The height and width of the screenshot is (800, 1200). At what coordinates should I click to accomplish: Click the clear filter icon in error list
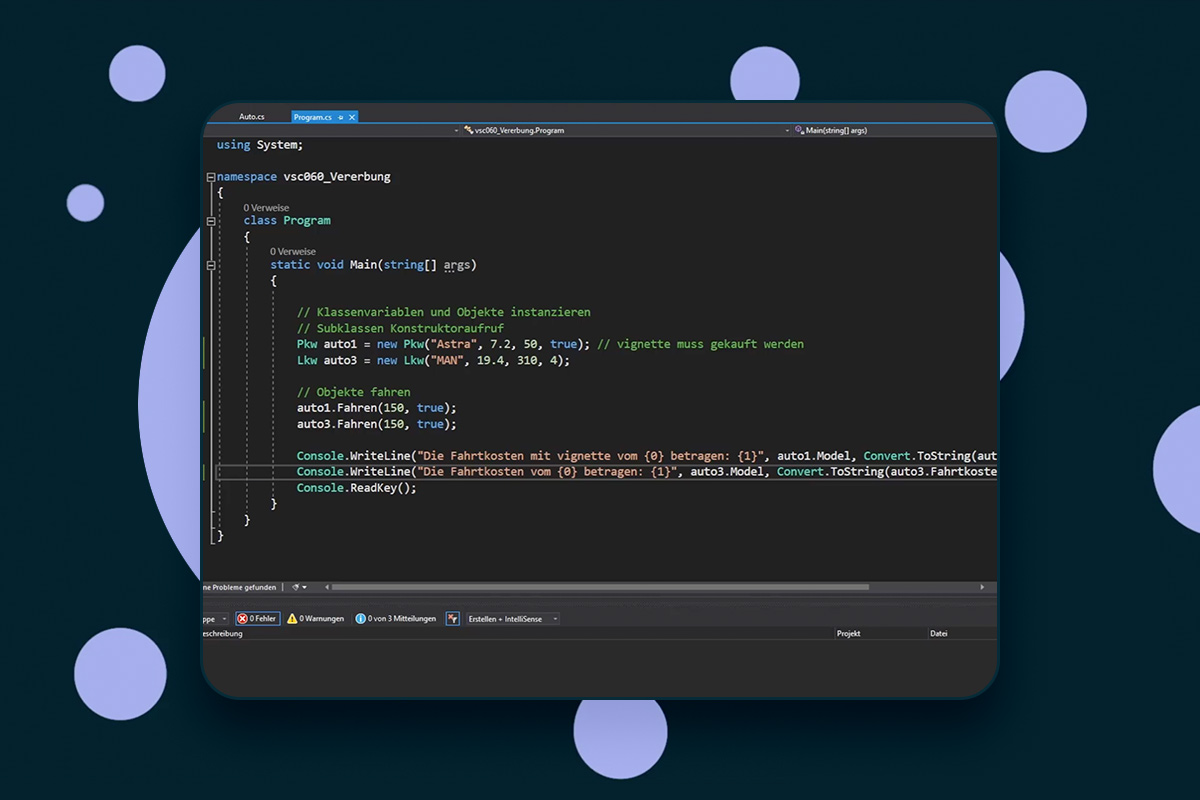[x=452, y=619]
